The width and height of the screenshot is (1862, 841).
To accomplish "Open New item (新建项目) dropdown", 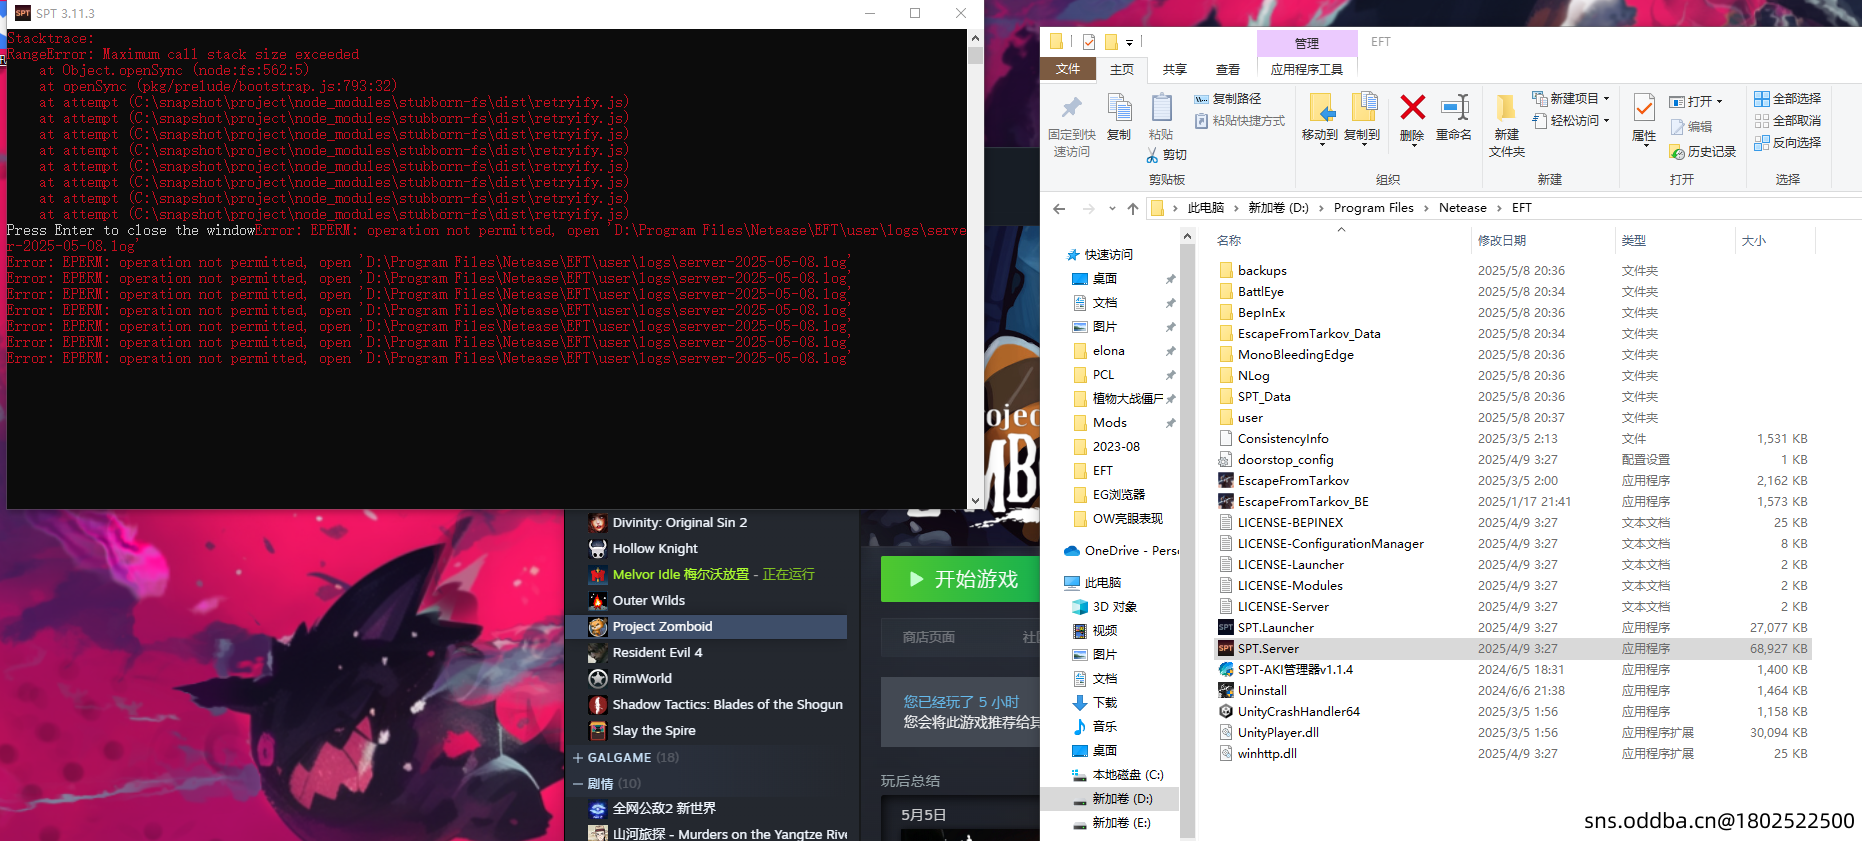I will point(1571,99).
